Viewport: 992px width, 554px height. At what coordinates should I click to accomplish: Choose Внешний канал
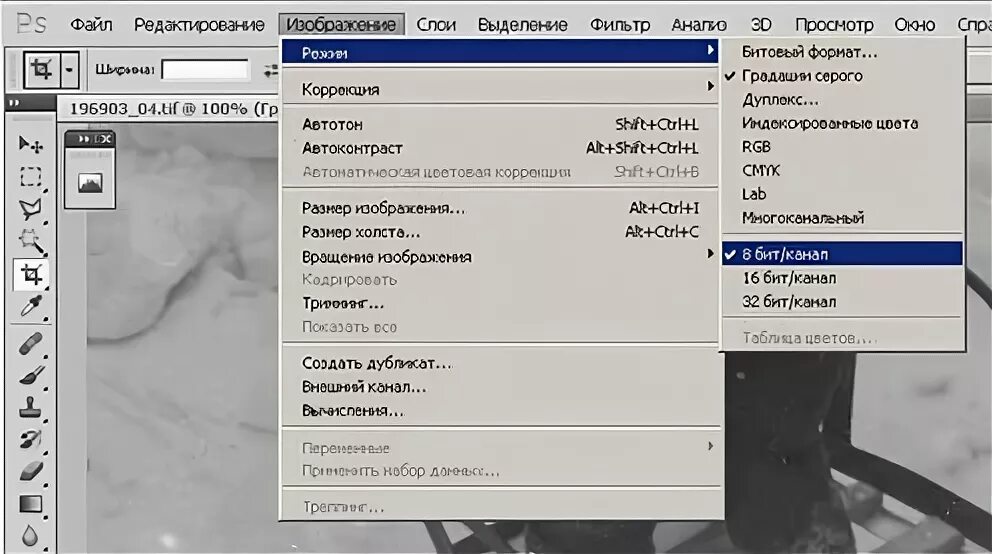(x=500, y=386)
